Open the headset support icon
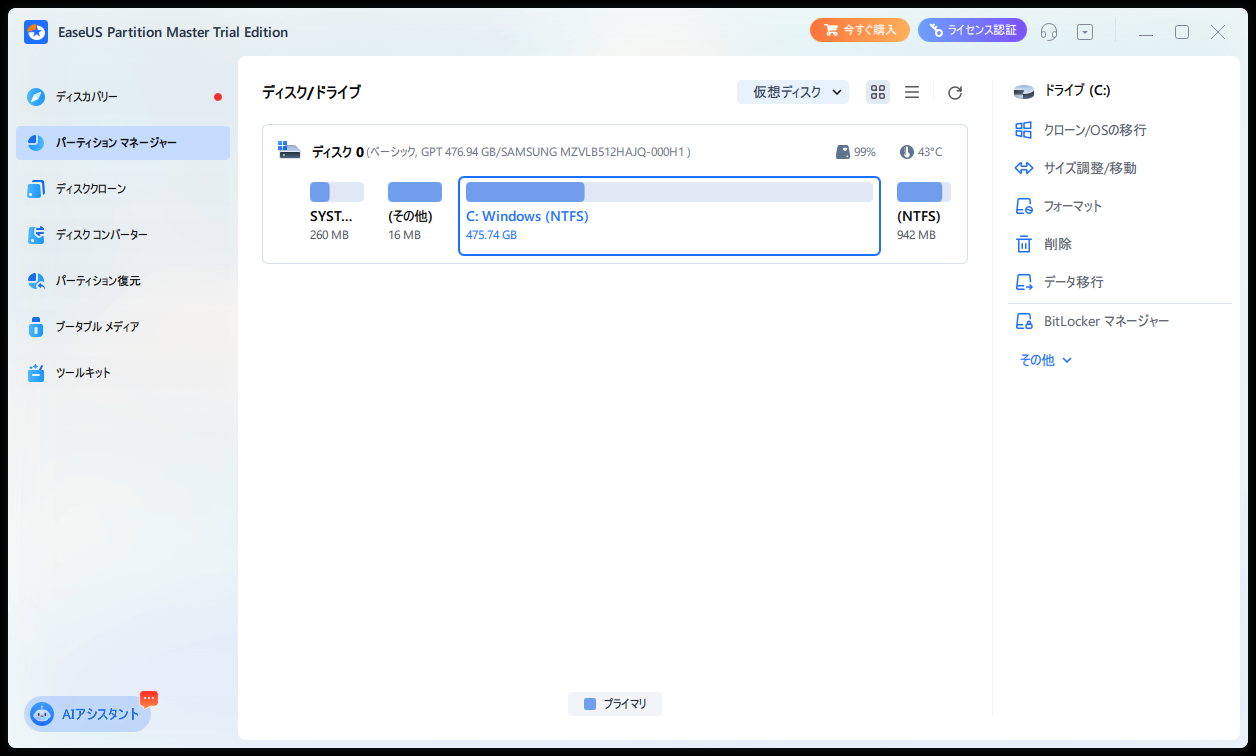 coord(1049,32)
